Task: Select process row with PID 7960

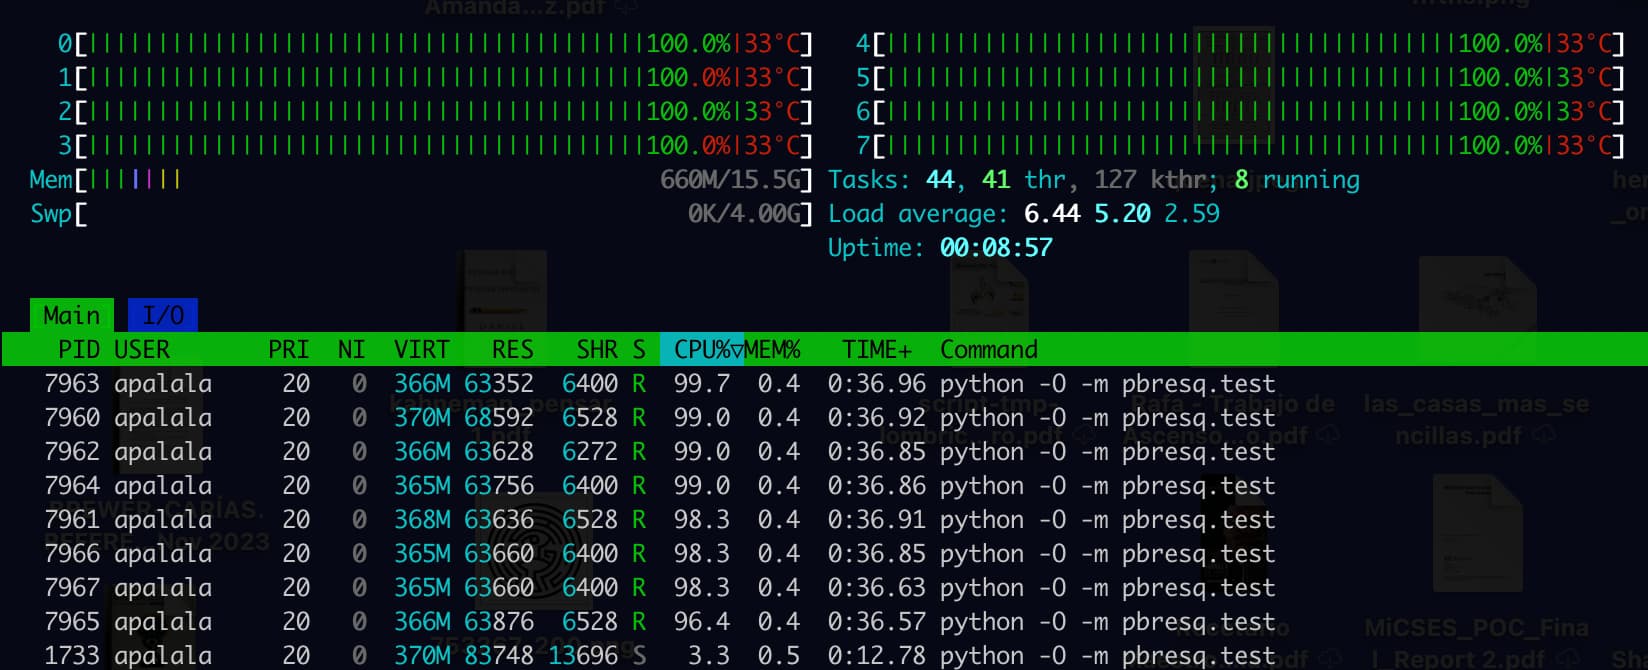Action: 824,417
